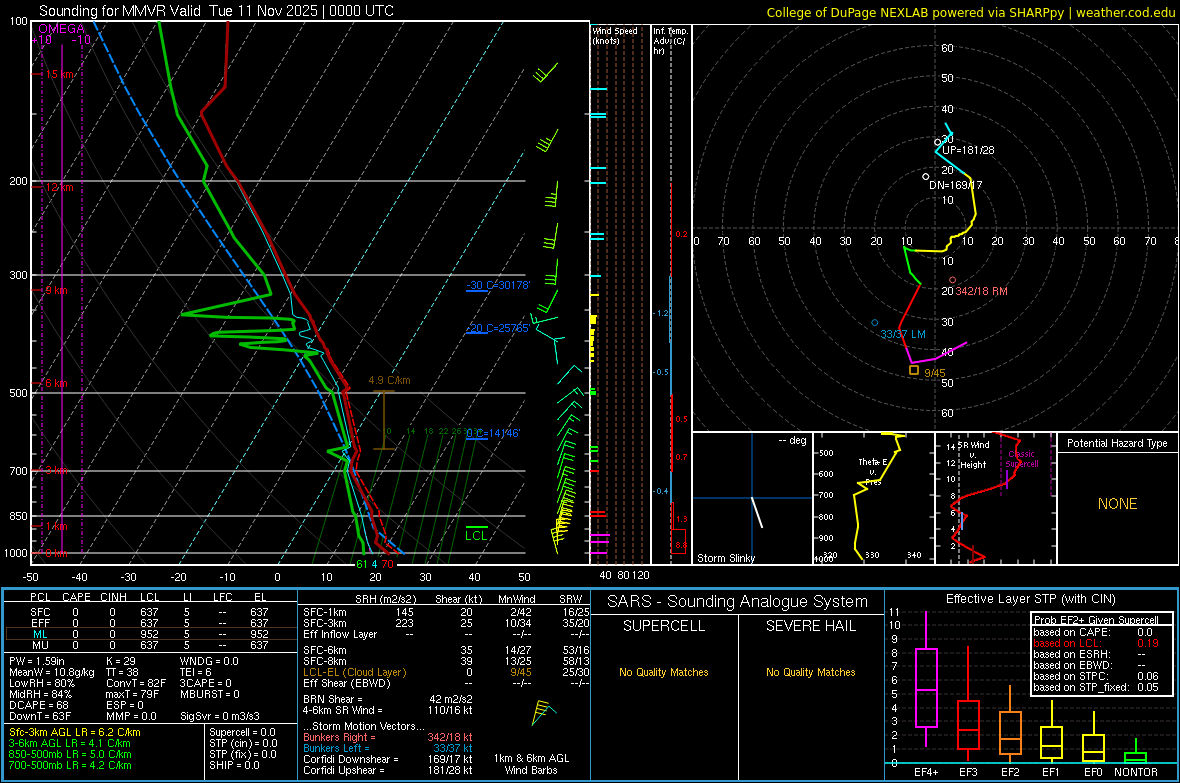Image resolution: width=1180 pixels, height=783 pixels.
Task: Click the 342/18 RM storm motion label
Action: point(981,291)
